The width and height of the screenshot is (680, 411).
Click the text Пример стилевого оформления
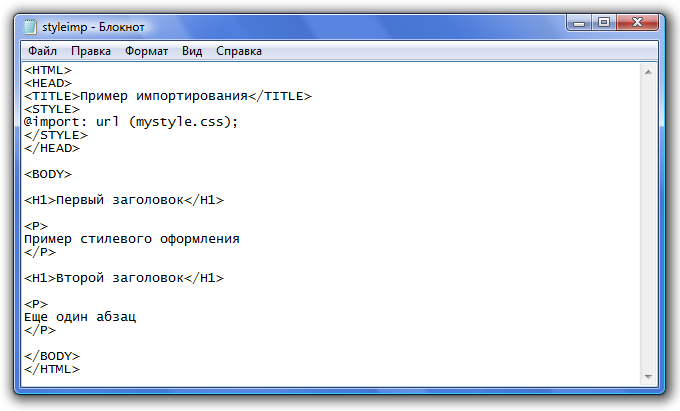(x=132, y=239)
